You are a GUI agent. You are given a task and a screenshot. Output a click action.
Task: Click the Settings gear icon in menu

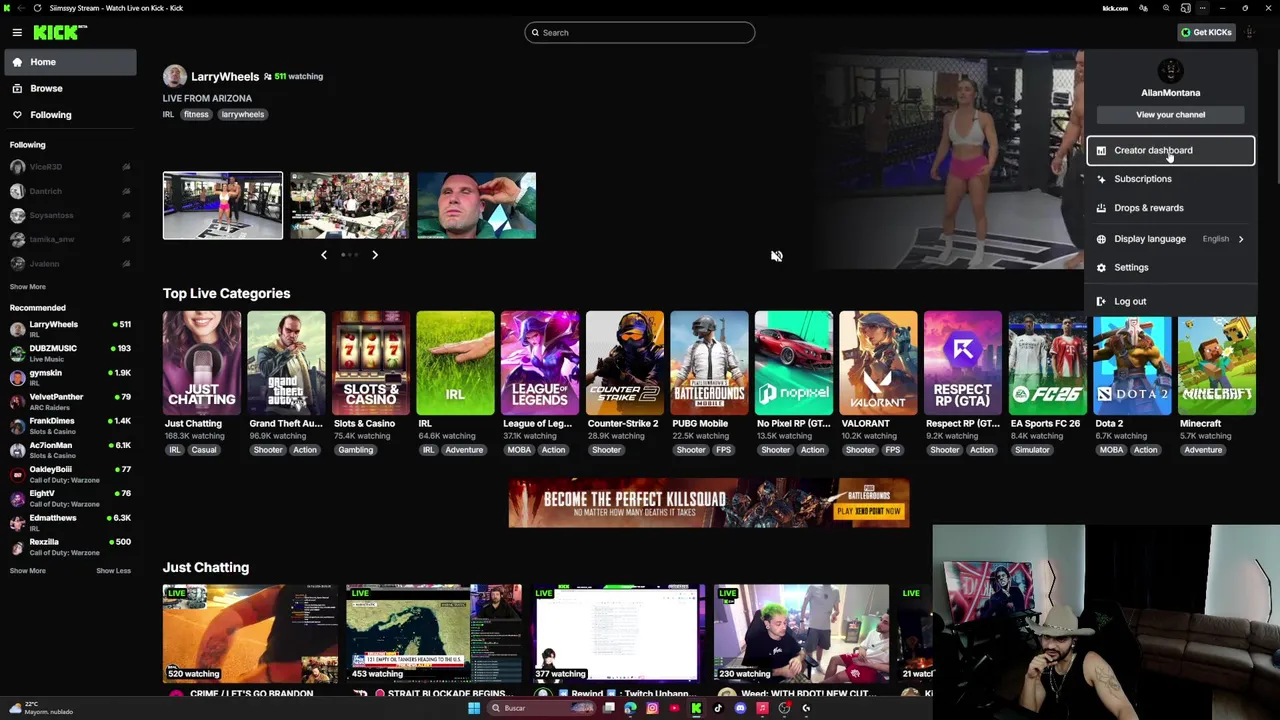click(x=1101, y=267)
